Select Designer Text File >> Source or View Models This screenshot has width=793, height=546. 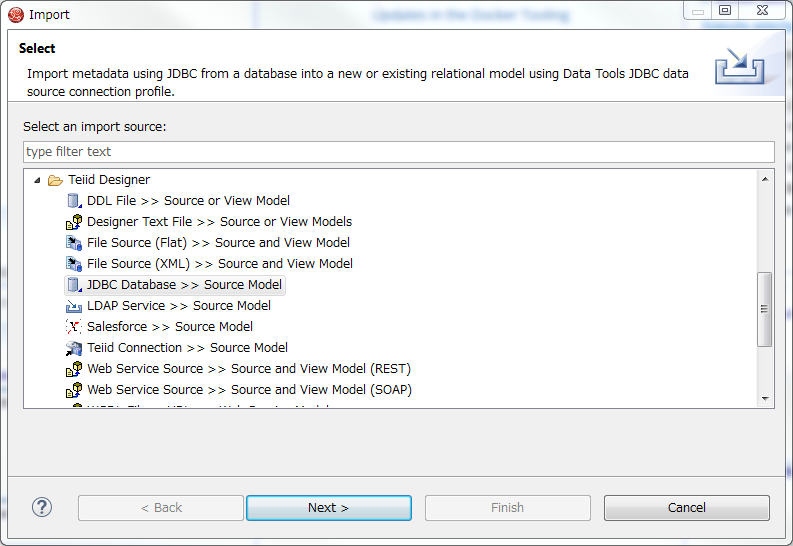point(219,222)
